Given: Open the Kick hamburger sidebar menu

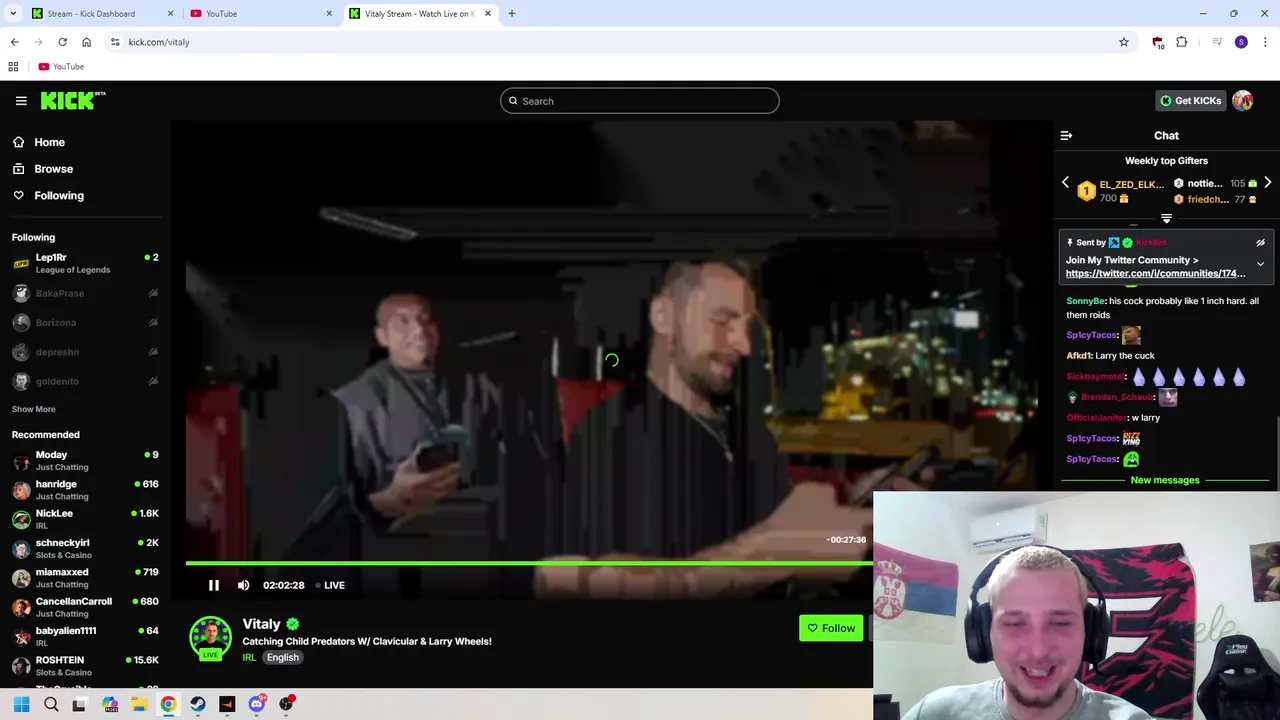Looking at the screenshot, I should coord(21,100).
